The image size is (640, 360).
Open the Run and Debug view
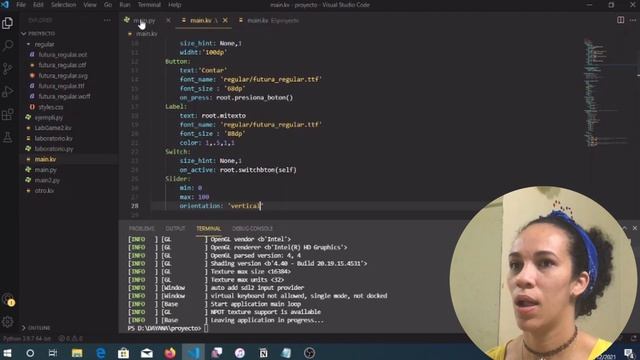[x=7, y=91]
